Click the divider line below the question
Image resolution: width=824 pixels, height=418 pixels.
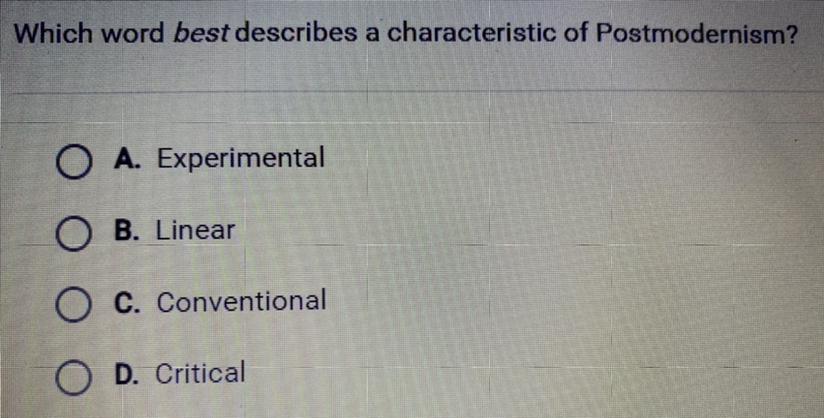[x=412, y=92]
